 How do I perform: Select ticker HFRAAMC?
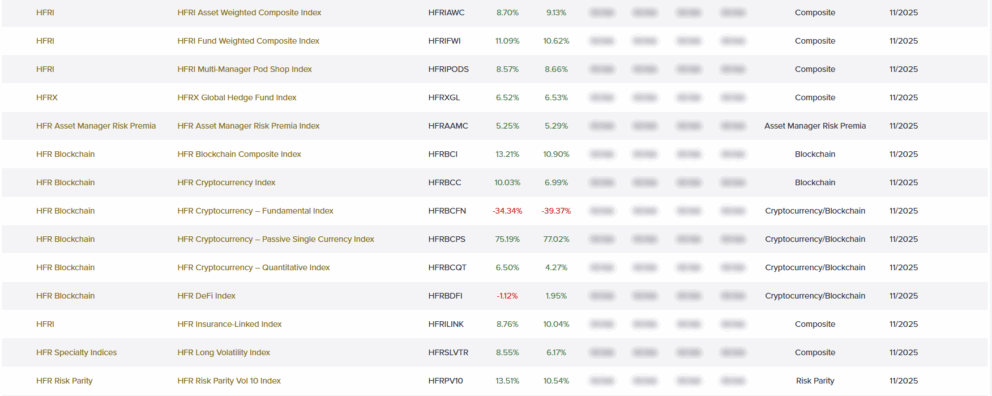[448, 126]
